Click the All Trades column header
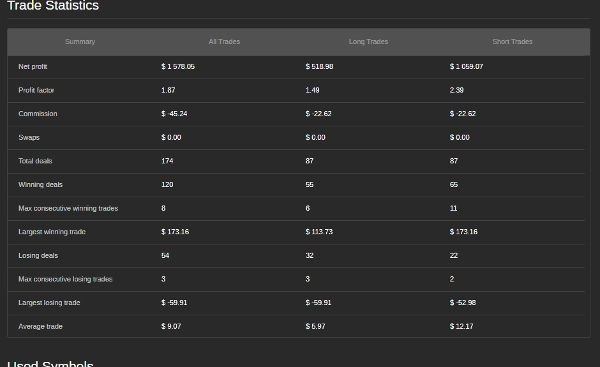Image resolution: width=600 pixels, height=367 pixels. (224, 42)
